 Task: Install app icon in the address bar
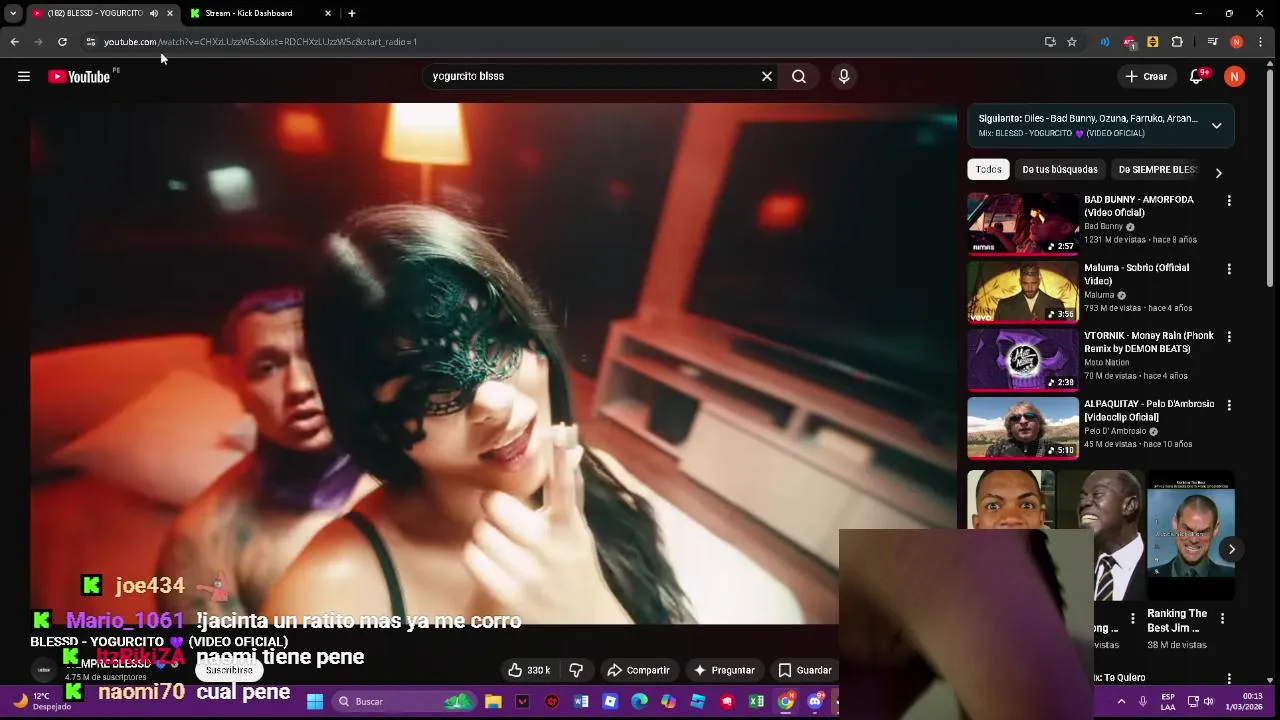pyautogui.click(x=1050, y=42)
